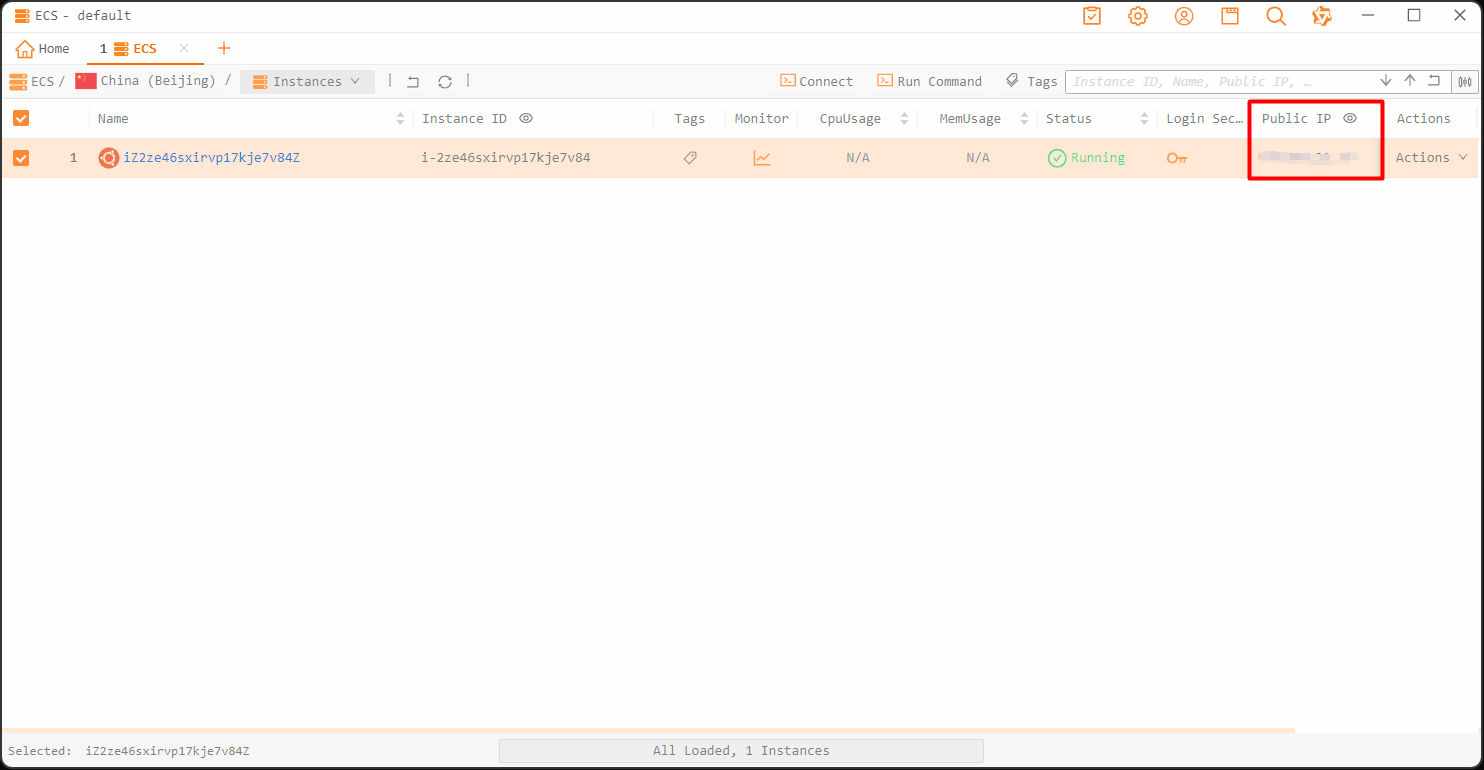Image resolution: width=1484 pixels, height=770 pixels.
Task: Open global search magnifier icon
Action: click(1276, 16)
